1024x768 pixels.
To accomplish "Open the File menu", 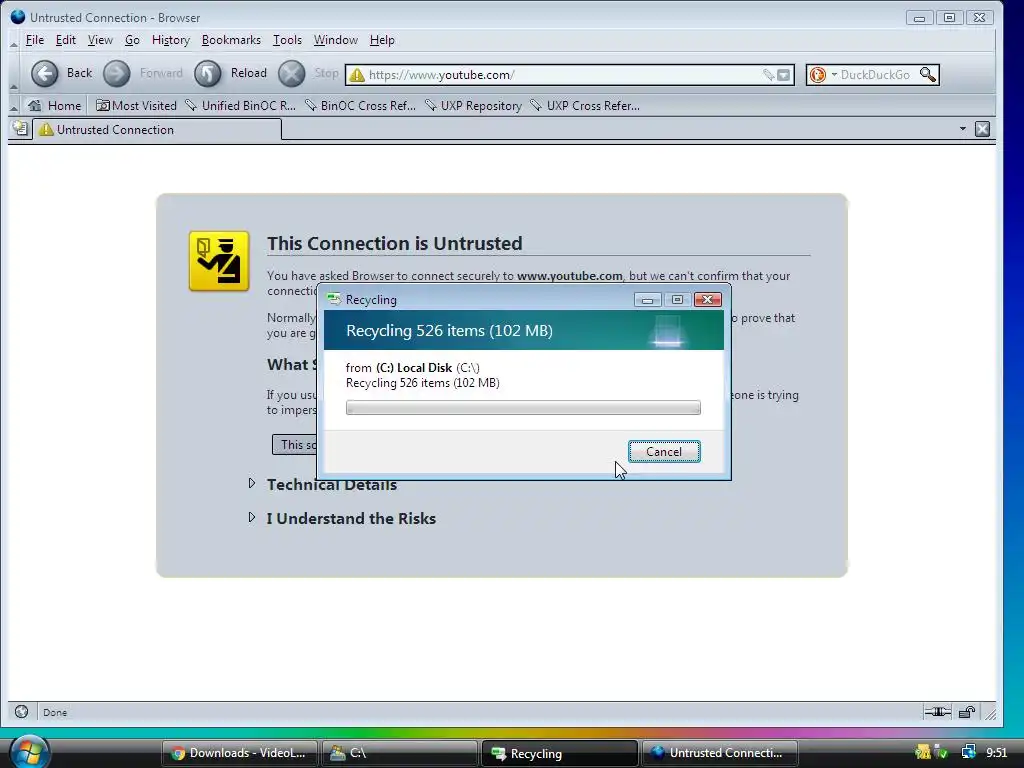I will click(x=35, y=40).
